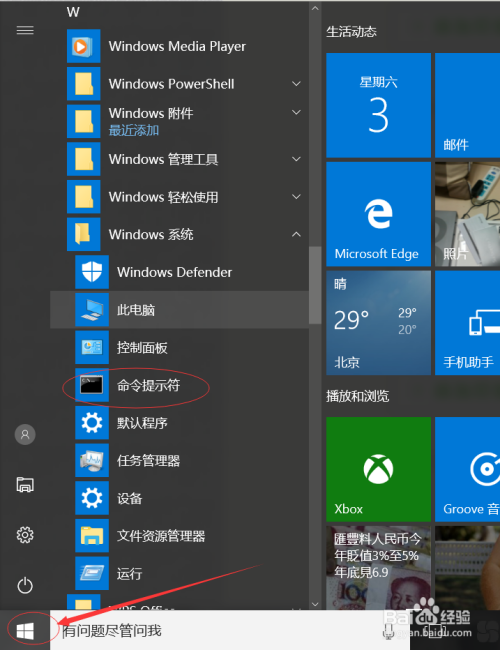500x650 pixels.
Task: Open 默认程序 gear icon
Action: [92, 423]
